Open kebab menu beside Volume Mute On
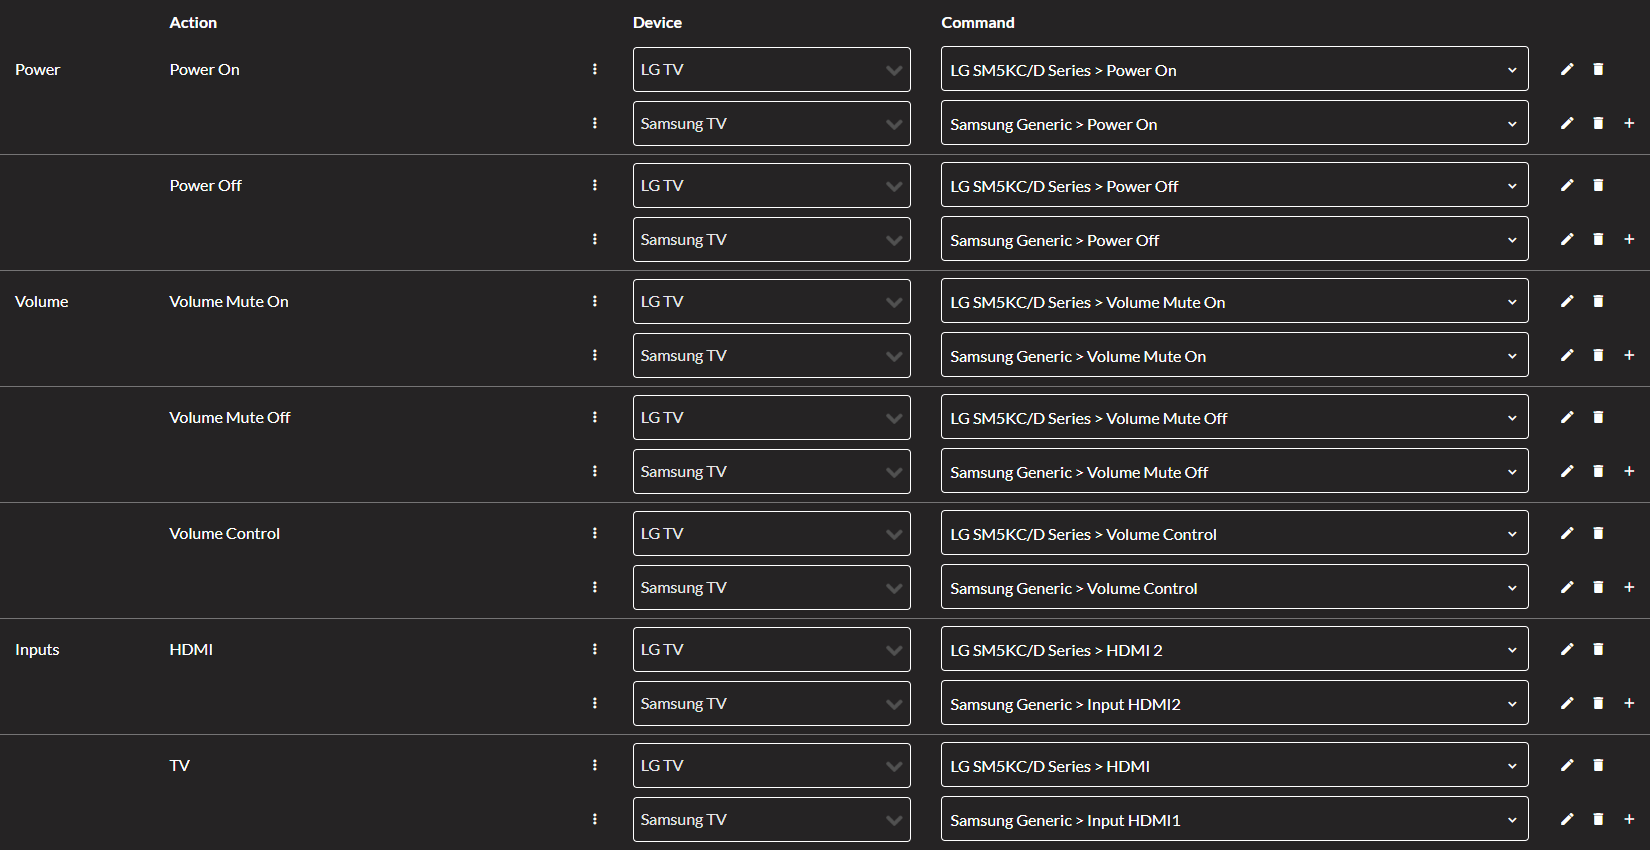The height and width of the screenshot is (850, 1650). point(595,301)
